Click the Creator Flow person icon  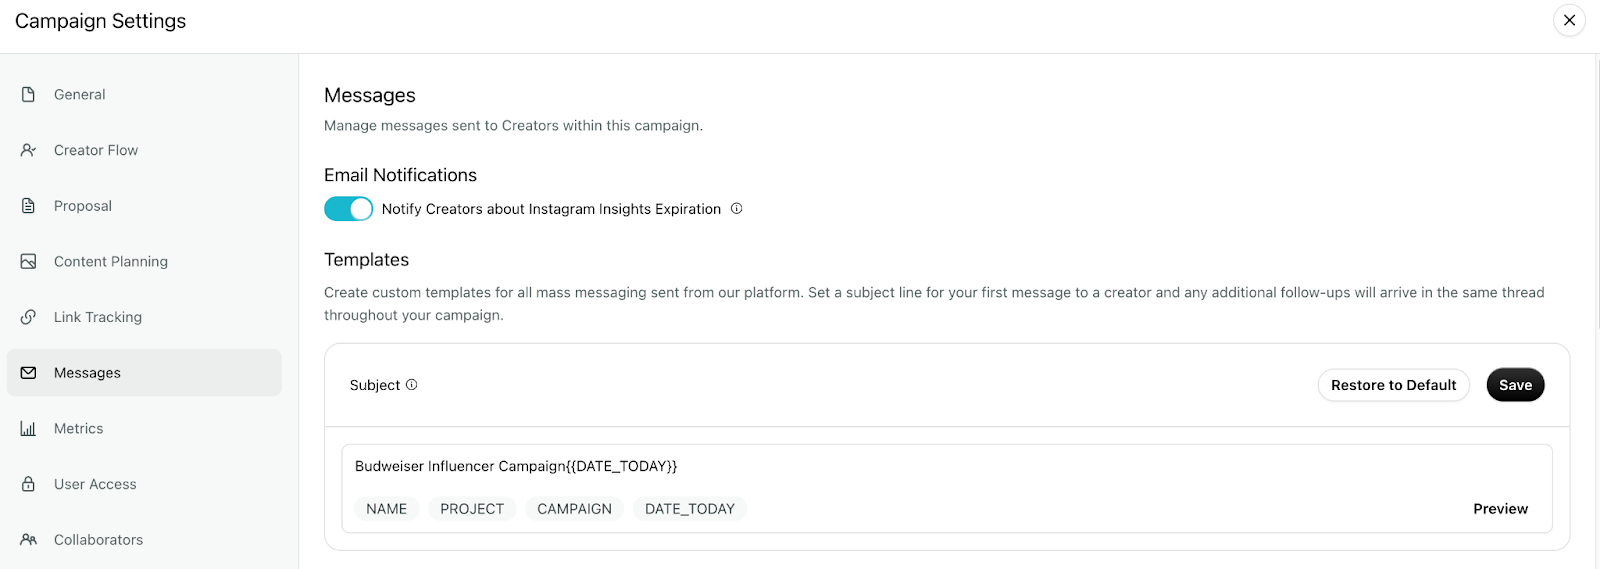28,150
